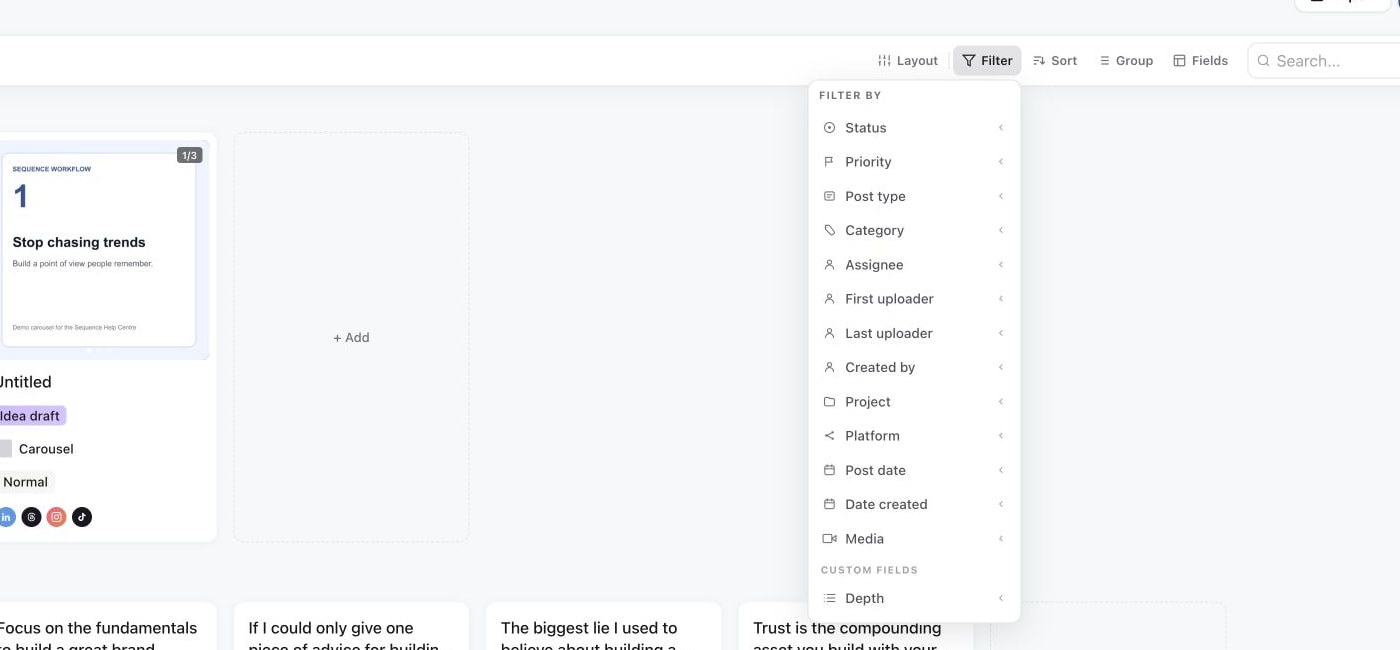Click the Post date calendar icon
Image resolution: width=1400 pixels, height=650 pixels.
pos(829,470)
